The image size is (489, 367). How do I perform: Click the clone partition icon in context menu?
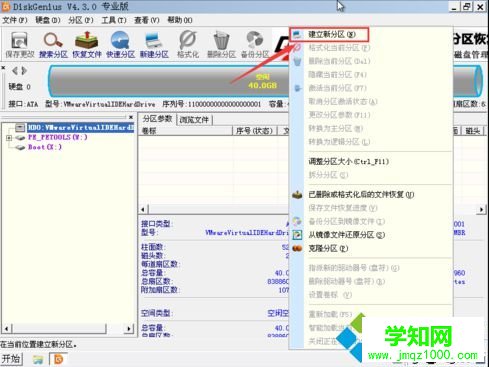click(x=297, y=248)
